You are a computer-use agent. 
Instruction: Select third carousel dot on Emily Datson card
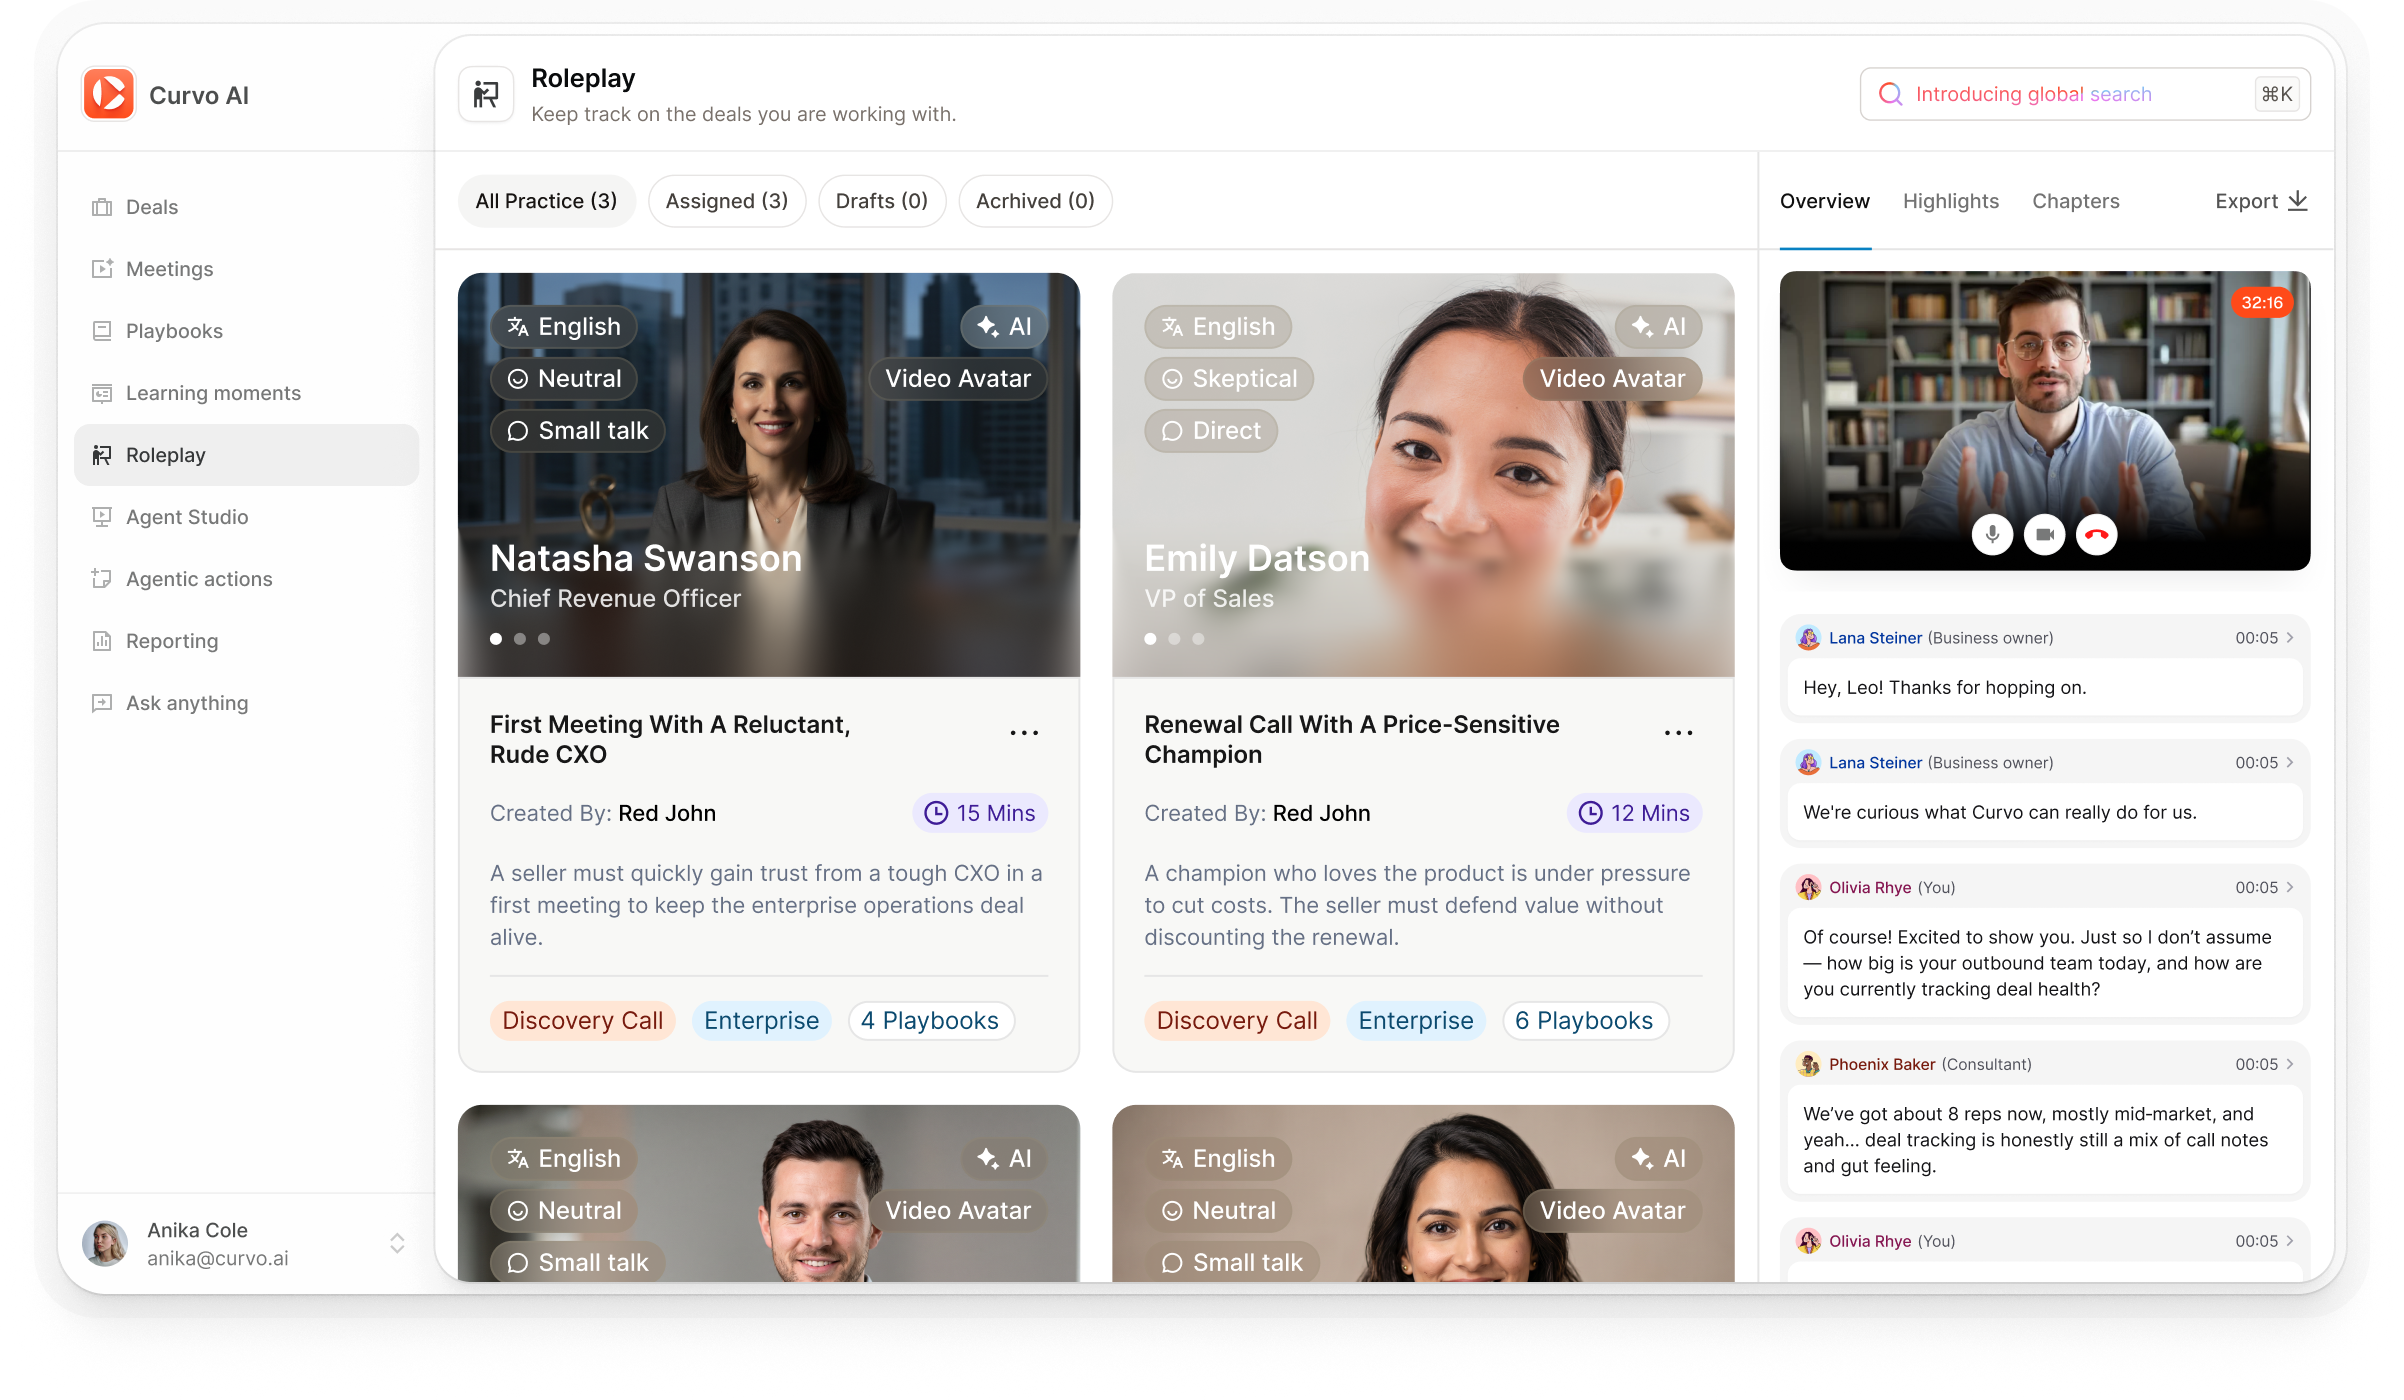(x=1198, y=639)
